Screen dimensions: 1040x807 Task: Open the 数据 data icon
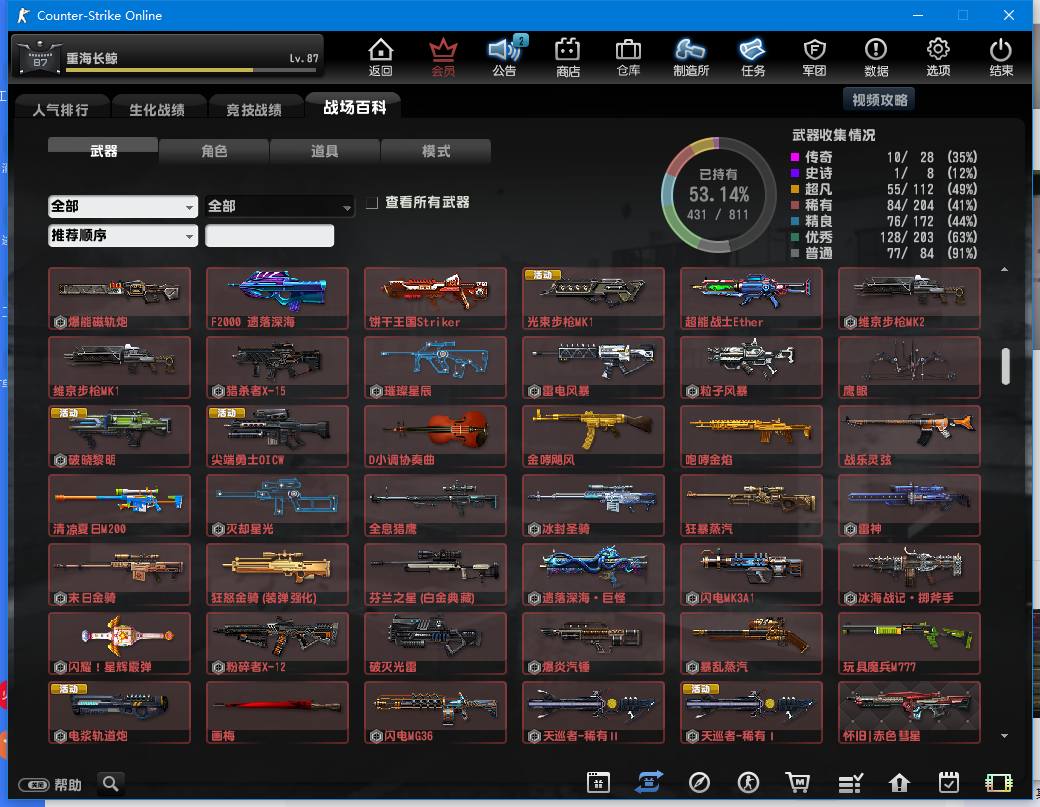[876, 57]
